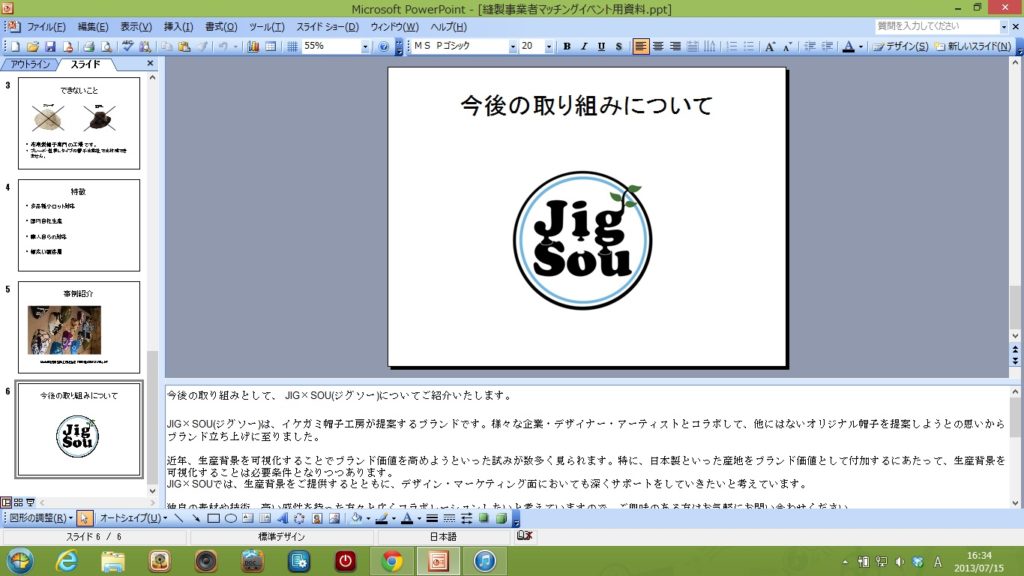Run the spelling check tool
This screenshot has width=1024, height=576.
[x=127, y=47]
